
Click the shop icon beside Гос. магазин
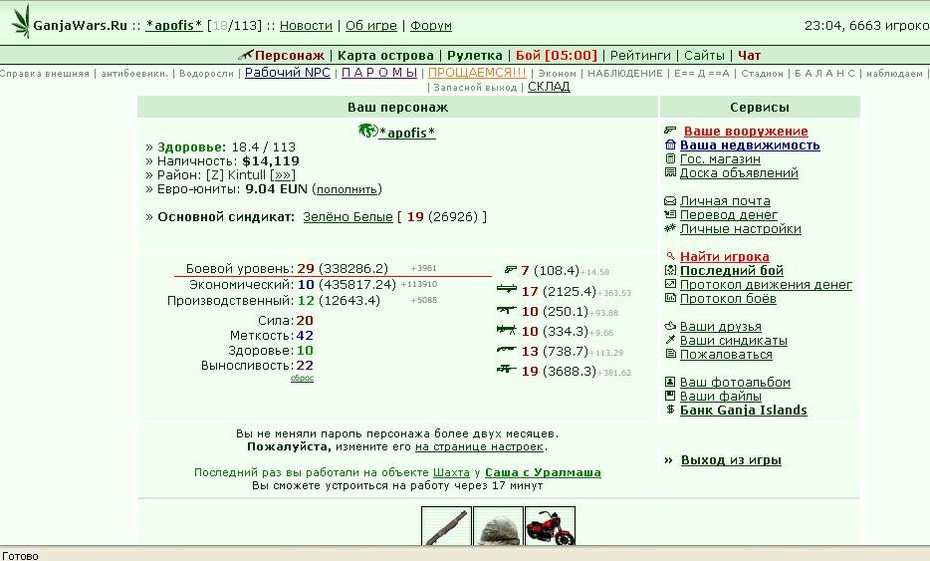pyautogui.click(x=670, y=158)
